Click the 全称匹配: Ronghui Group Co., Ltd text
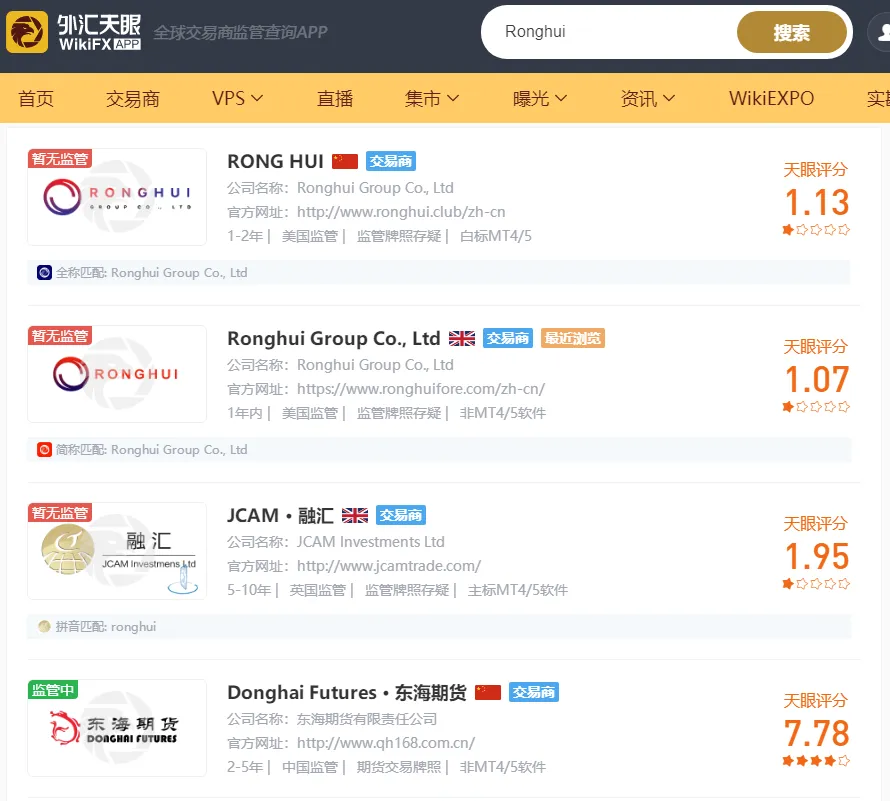 click(152, 272)
